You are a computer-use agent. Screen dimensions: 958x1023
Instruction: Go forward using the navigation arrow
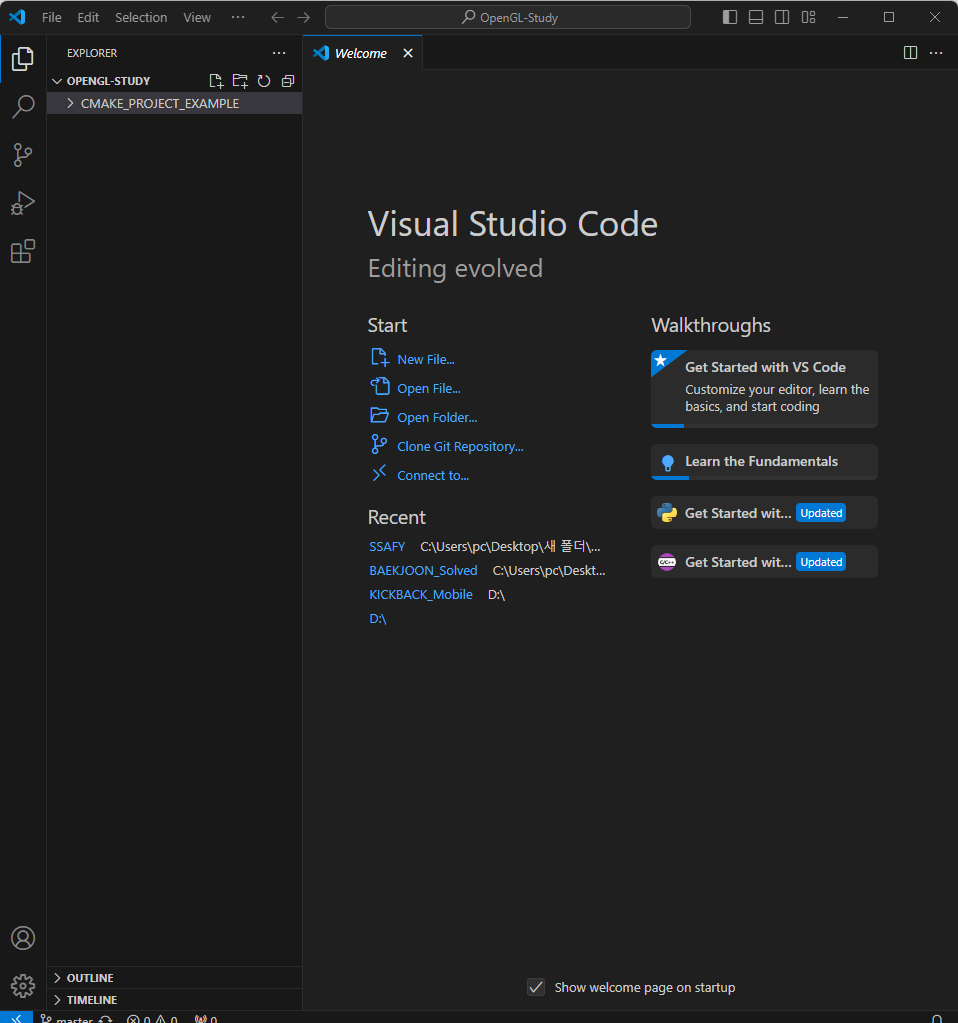pyautogui.click(x=303, y=18)
